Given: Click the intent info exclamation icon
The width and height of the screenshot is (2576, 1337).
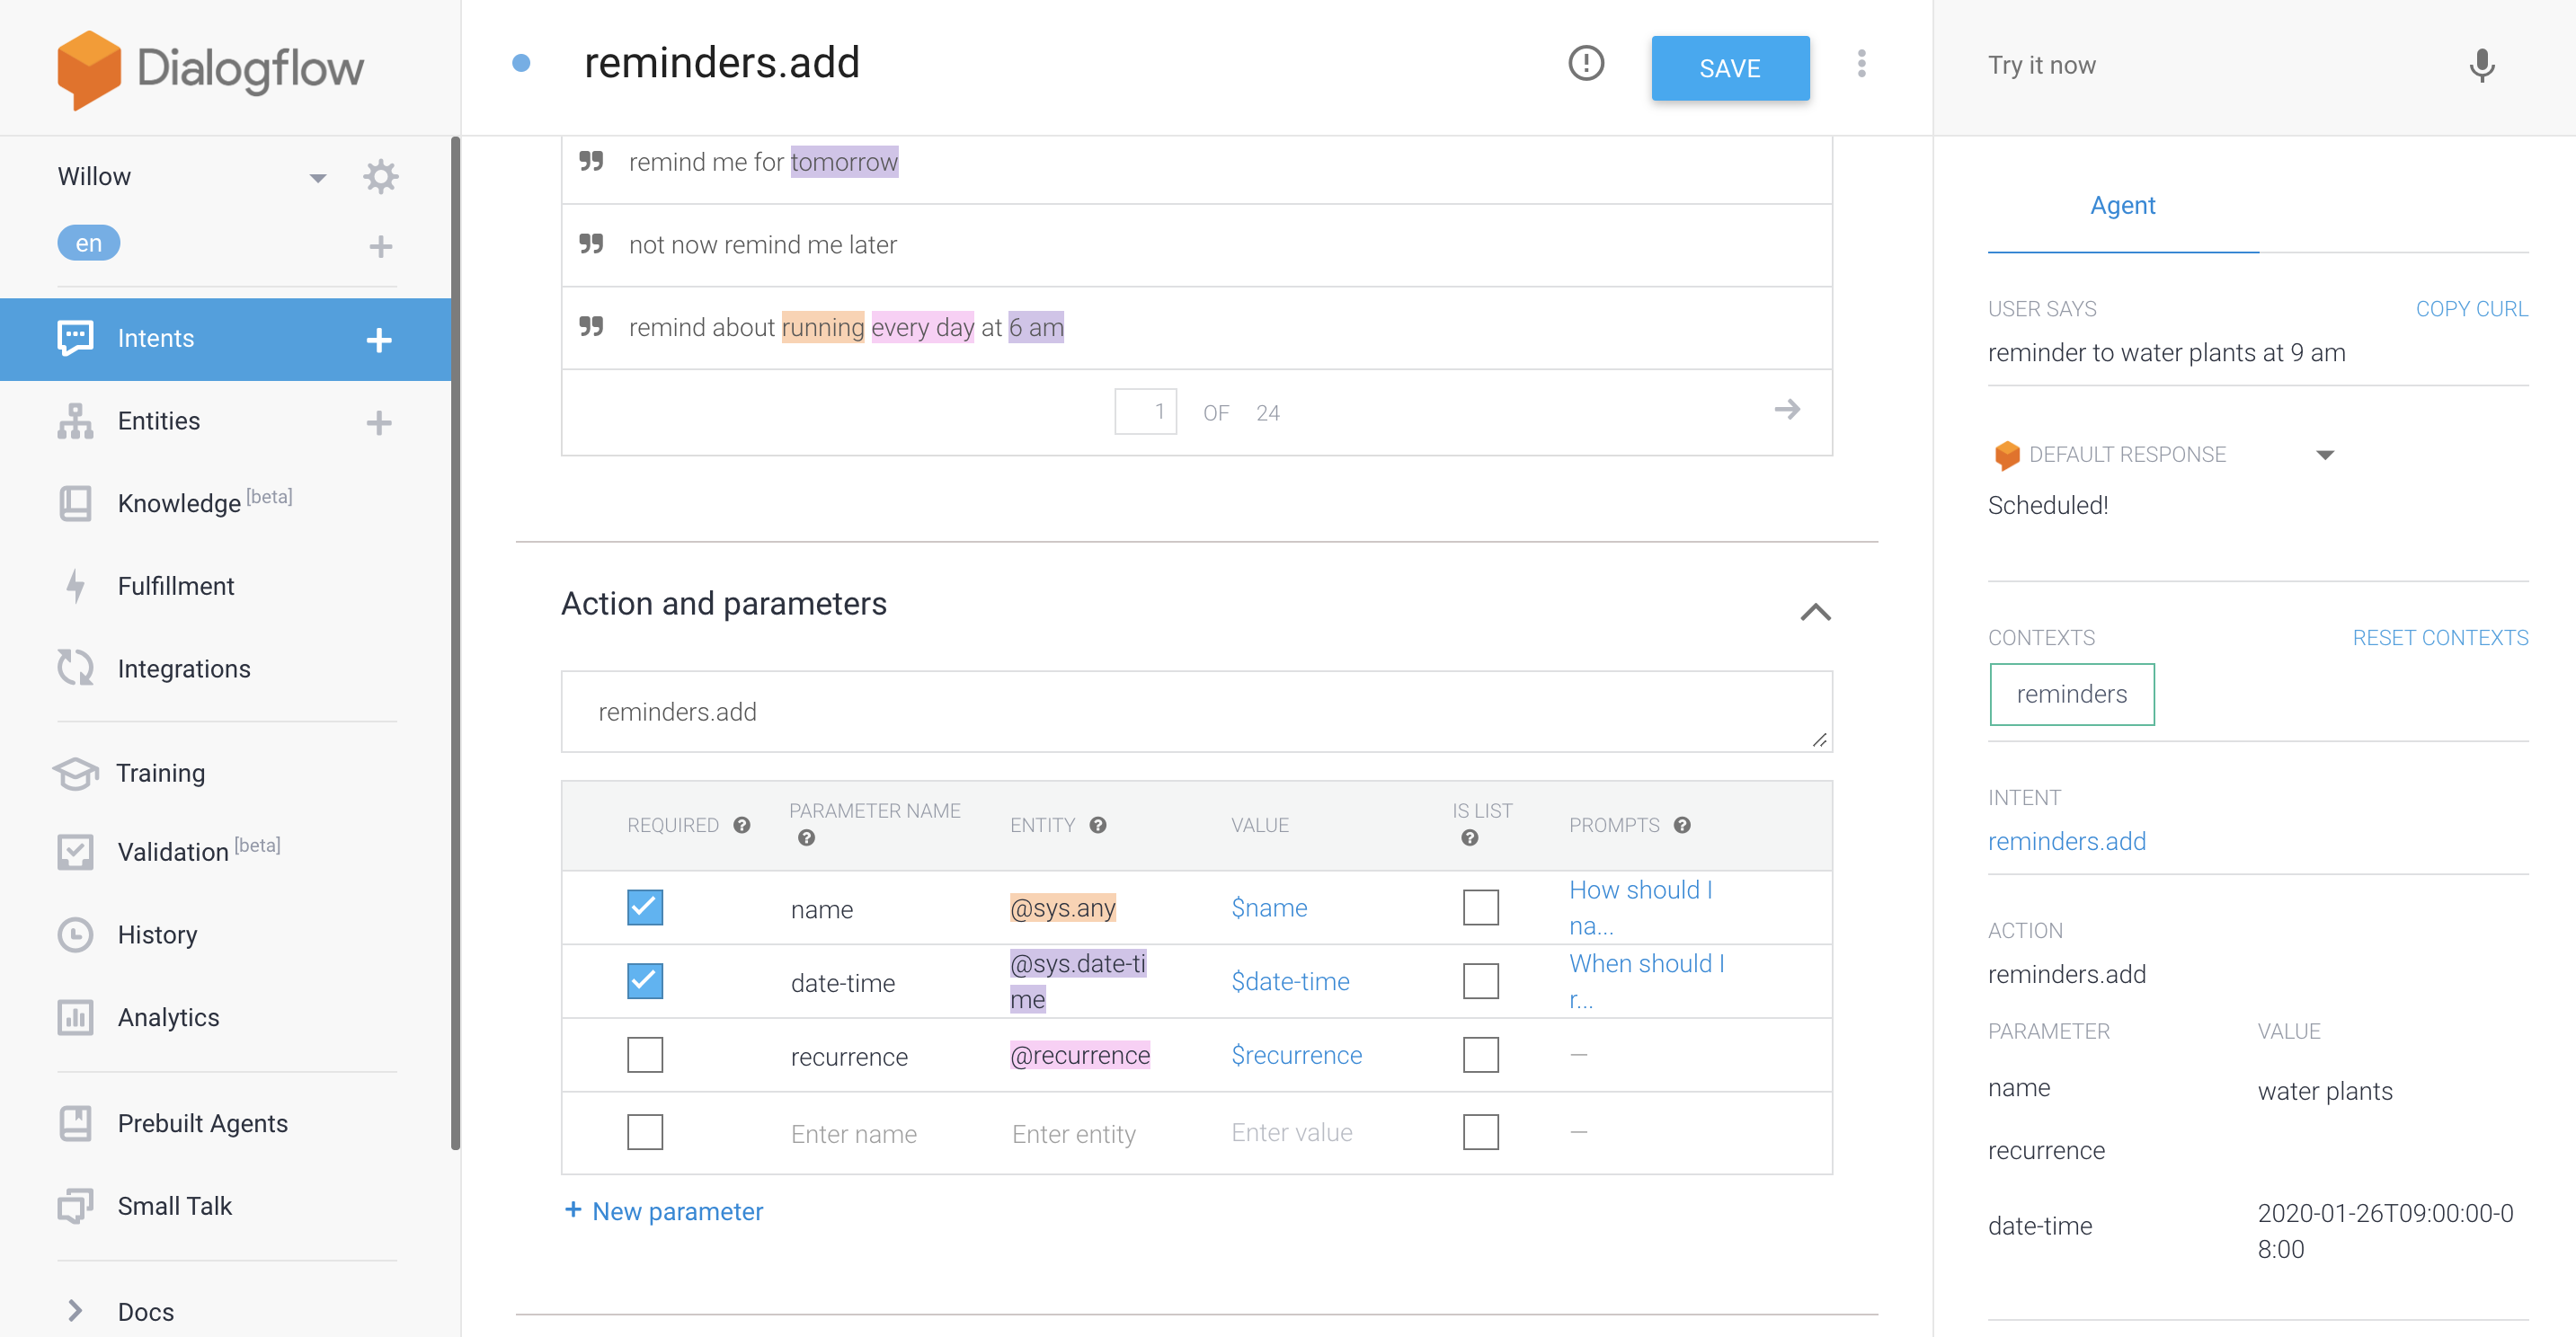Looking at the screenshot, I should [x=1585, y=64].
